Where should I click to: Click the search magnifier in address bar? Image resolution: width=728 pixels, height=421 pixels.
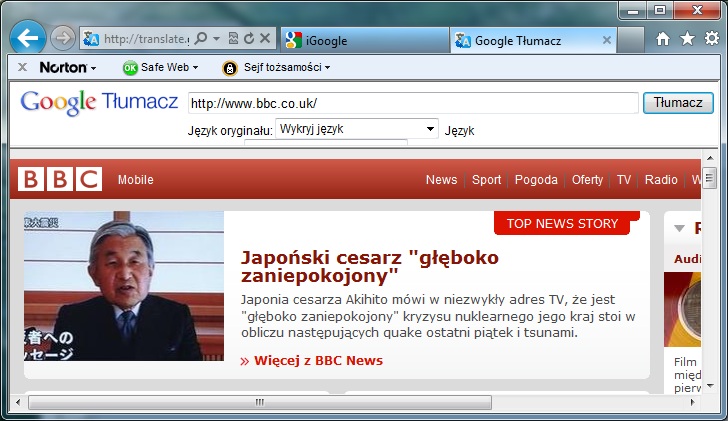click(201, 38)
